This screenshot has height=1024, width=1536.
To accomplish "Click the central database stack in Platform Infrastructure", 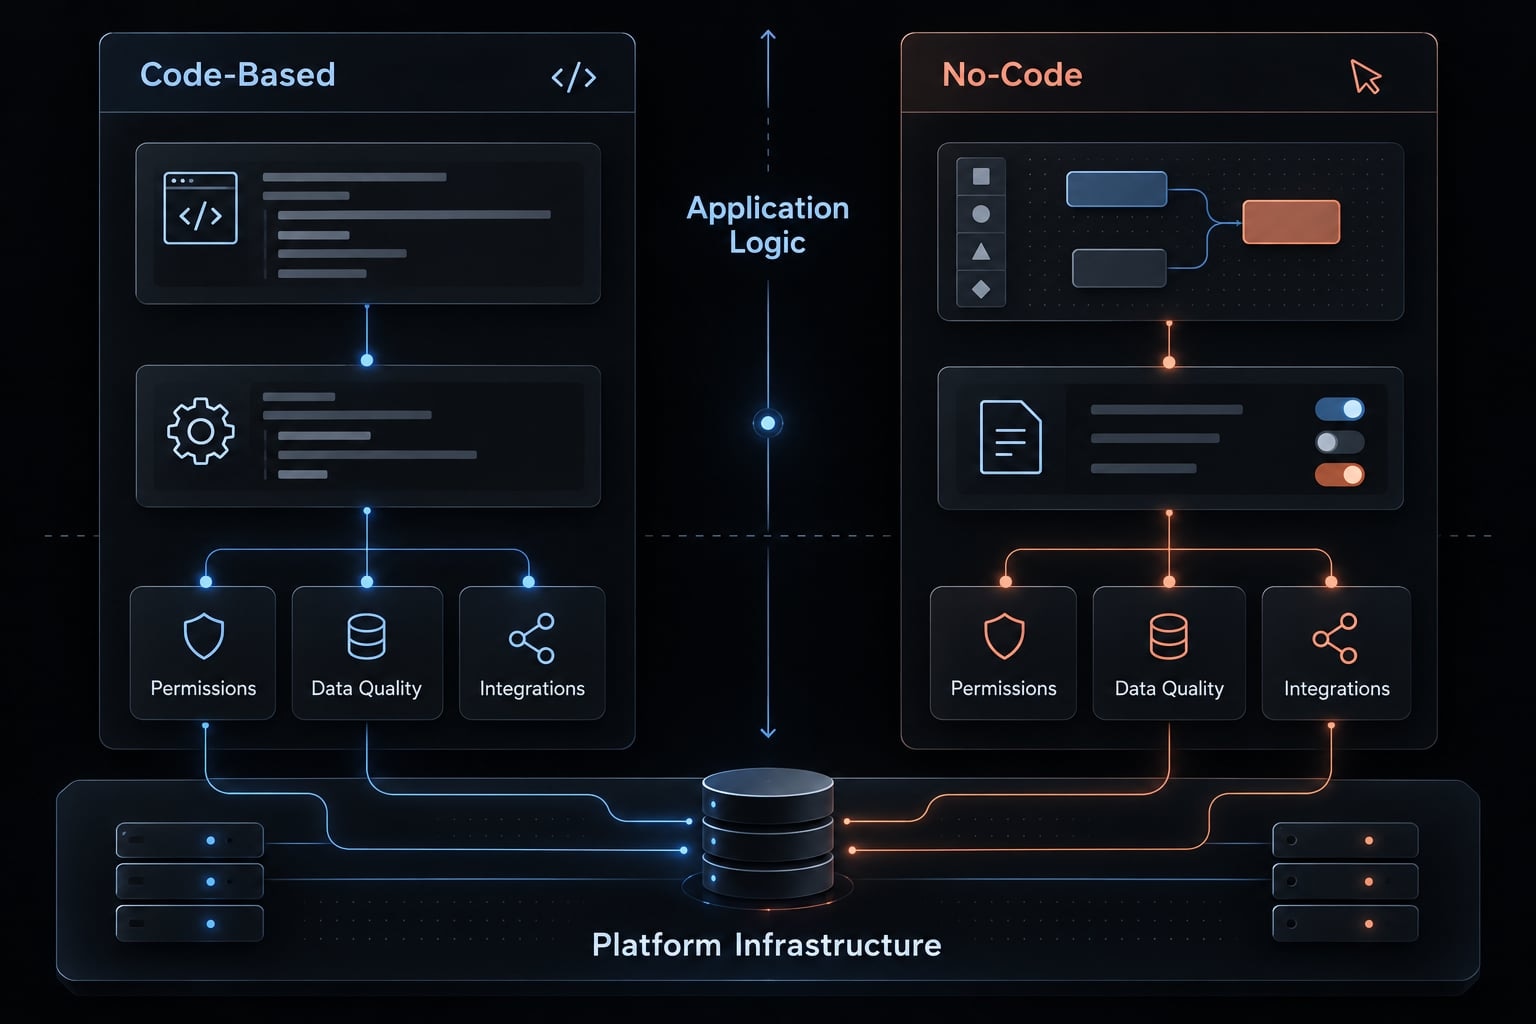I will click(768, 832).
